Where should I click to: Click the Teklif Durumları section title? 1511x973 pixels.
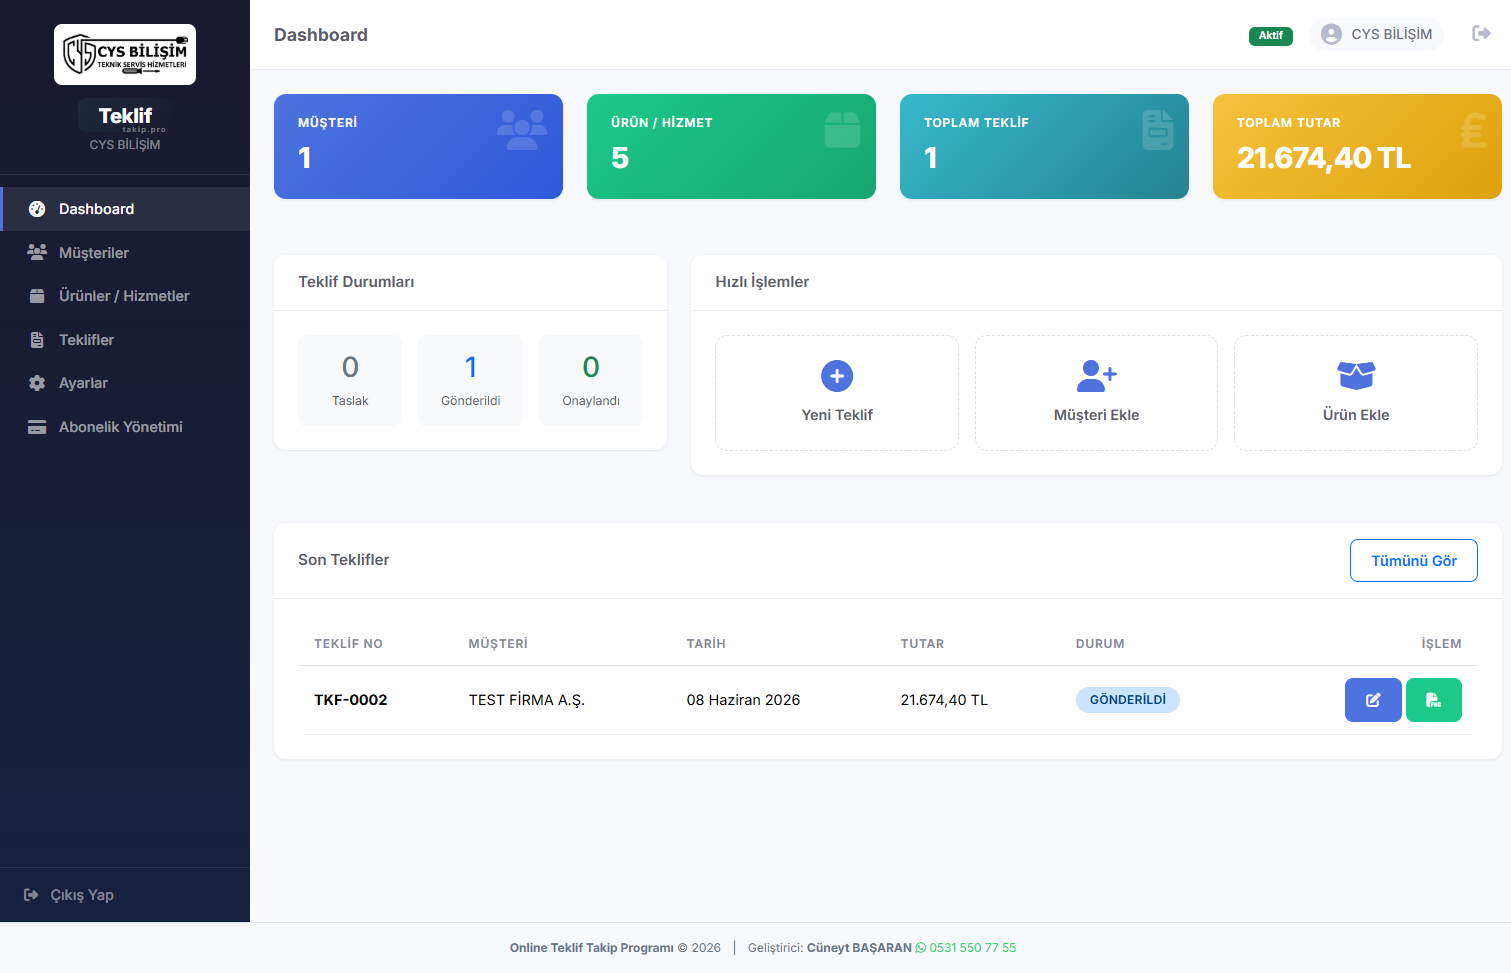coord(356,282)
